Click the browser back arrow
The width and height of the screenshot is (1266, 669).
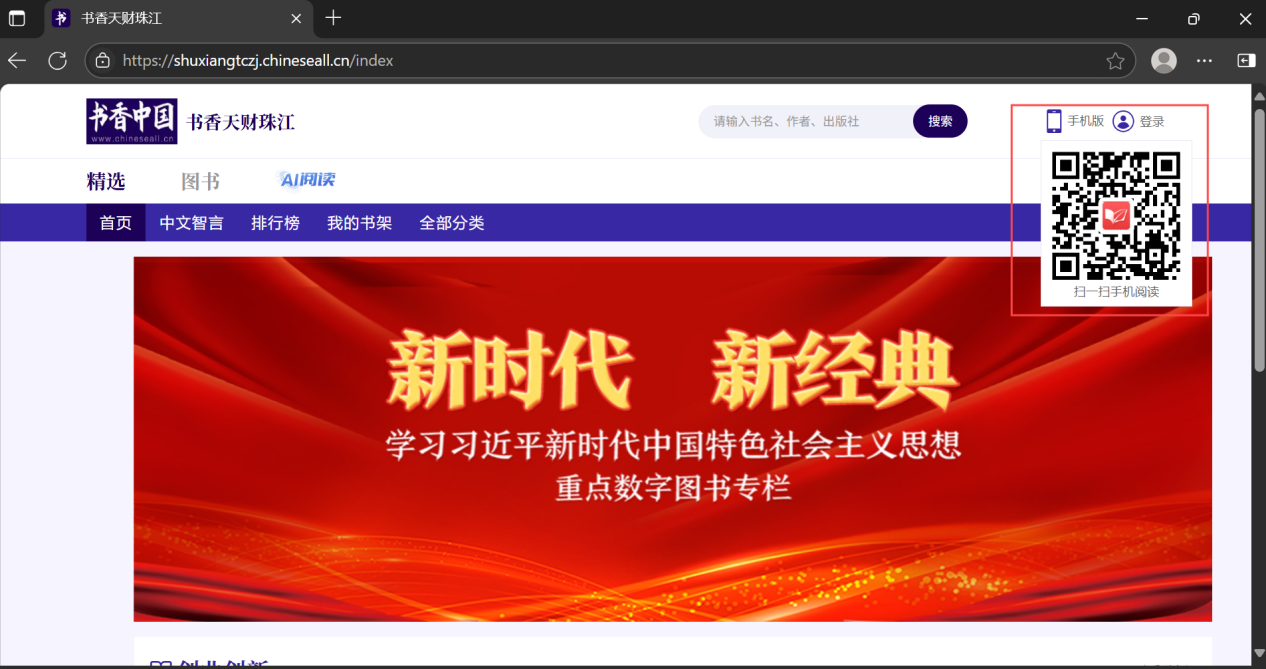[17, 61]
